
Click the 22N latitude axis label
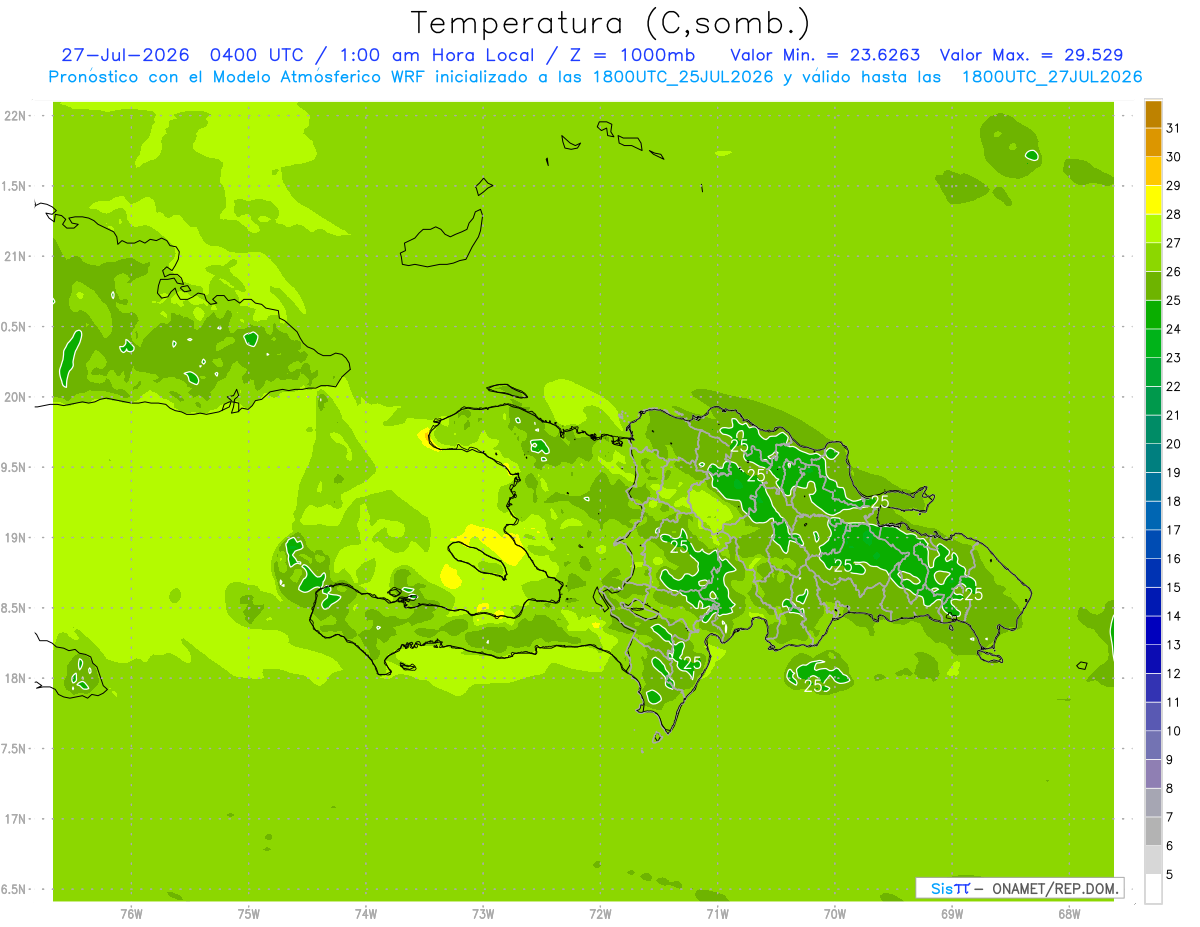pos(16,116)
